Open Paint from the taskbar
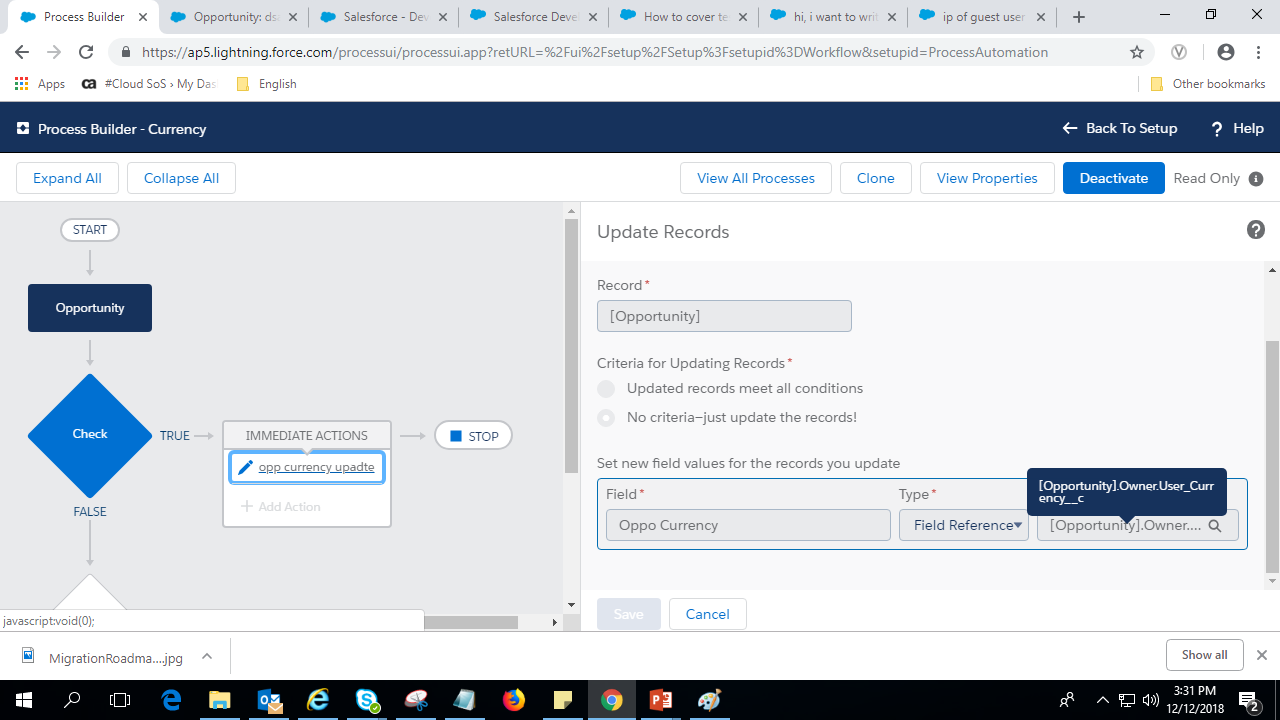The width and height of the screenshot is (1280, 720). pyautogui.click(x=710, y=700)
